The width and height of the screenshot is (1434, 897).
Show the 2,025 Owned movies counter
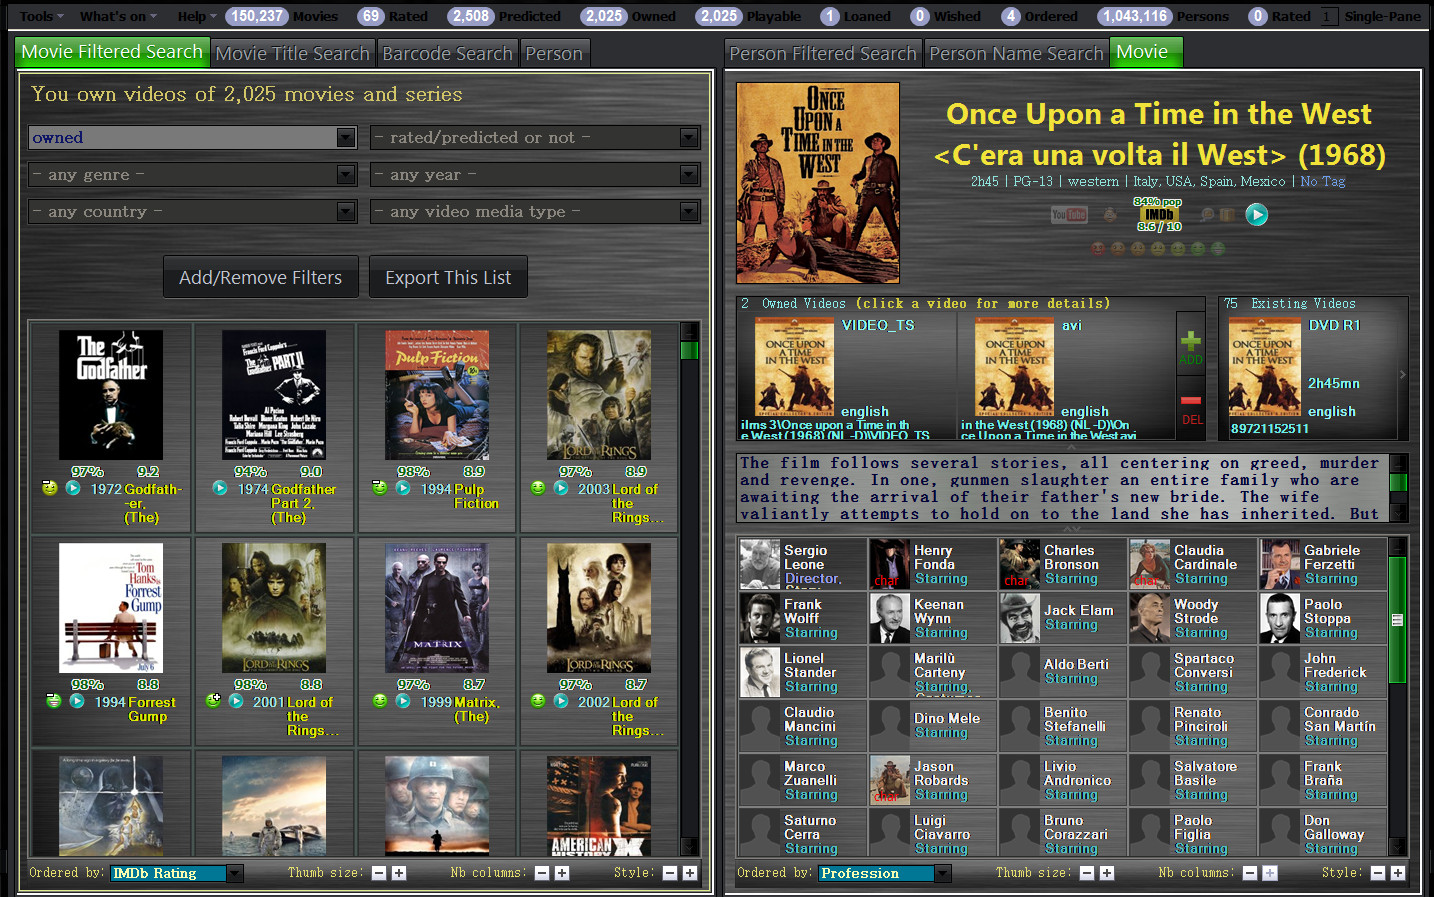tap(629, 16)
